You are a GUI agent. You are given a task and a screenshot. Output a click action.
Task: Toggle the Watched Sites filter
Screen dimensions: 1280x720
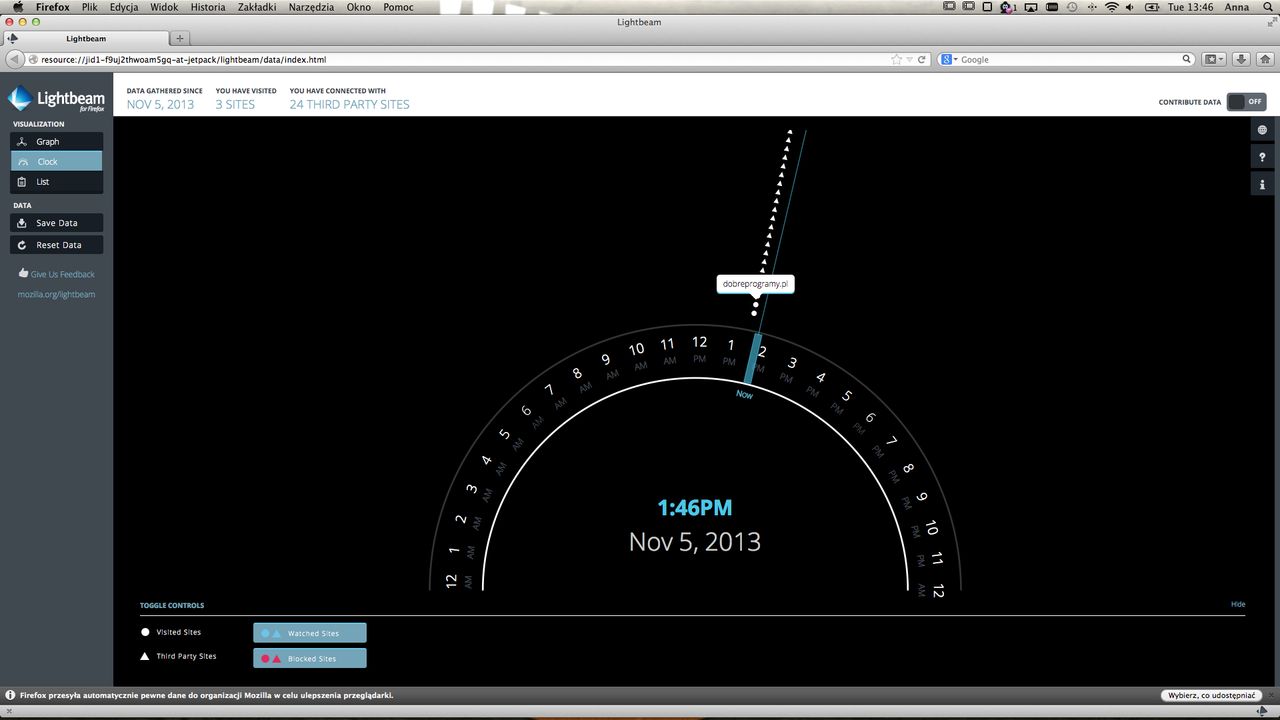point(310,633)
